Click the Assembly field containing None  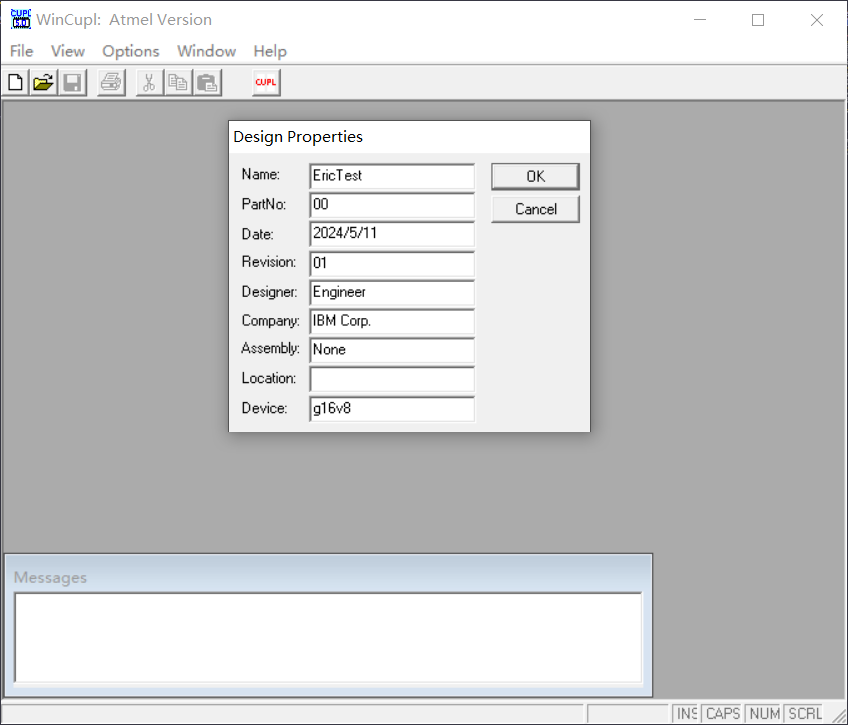pyautogui.click(x=392, y=350)
